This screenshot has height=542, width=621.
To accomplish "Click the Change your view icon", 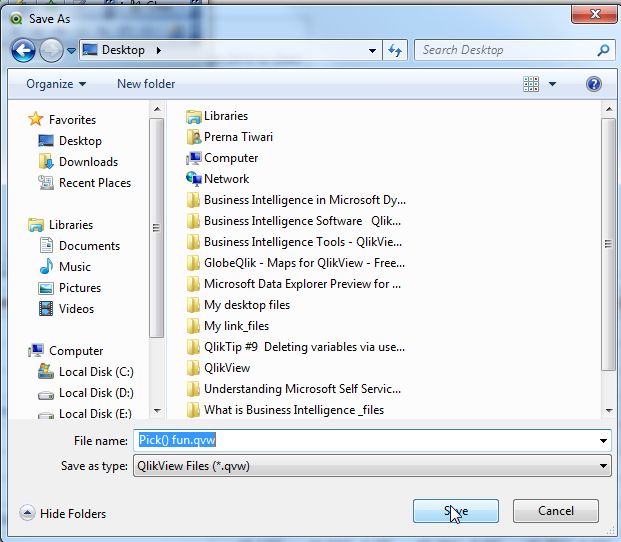I will [x=531, y=84].
